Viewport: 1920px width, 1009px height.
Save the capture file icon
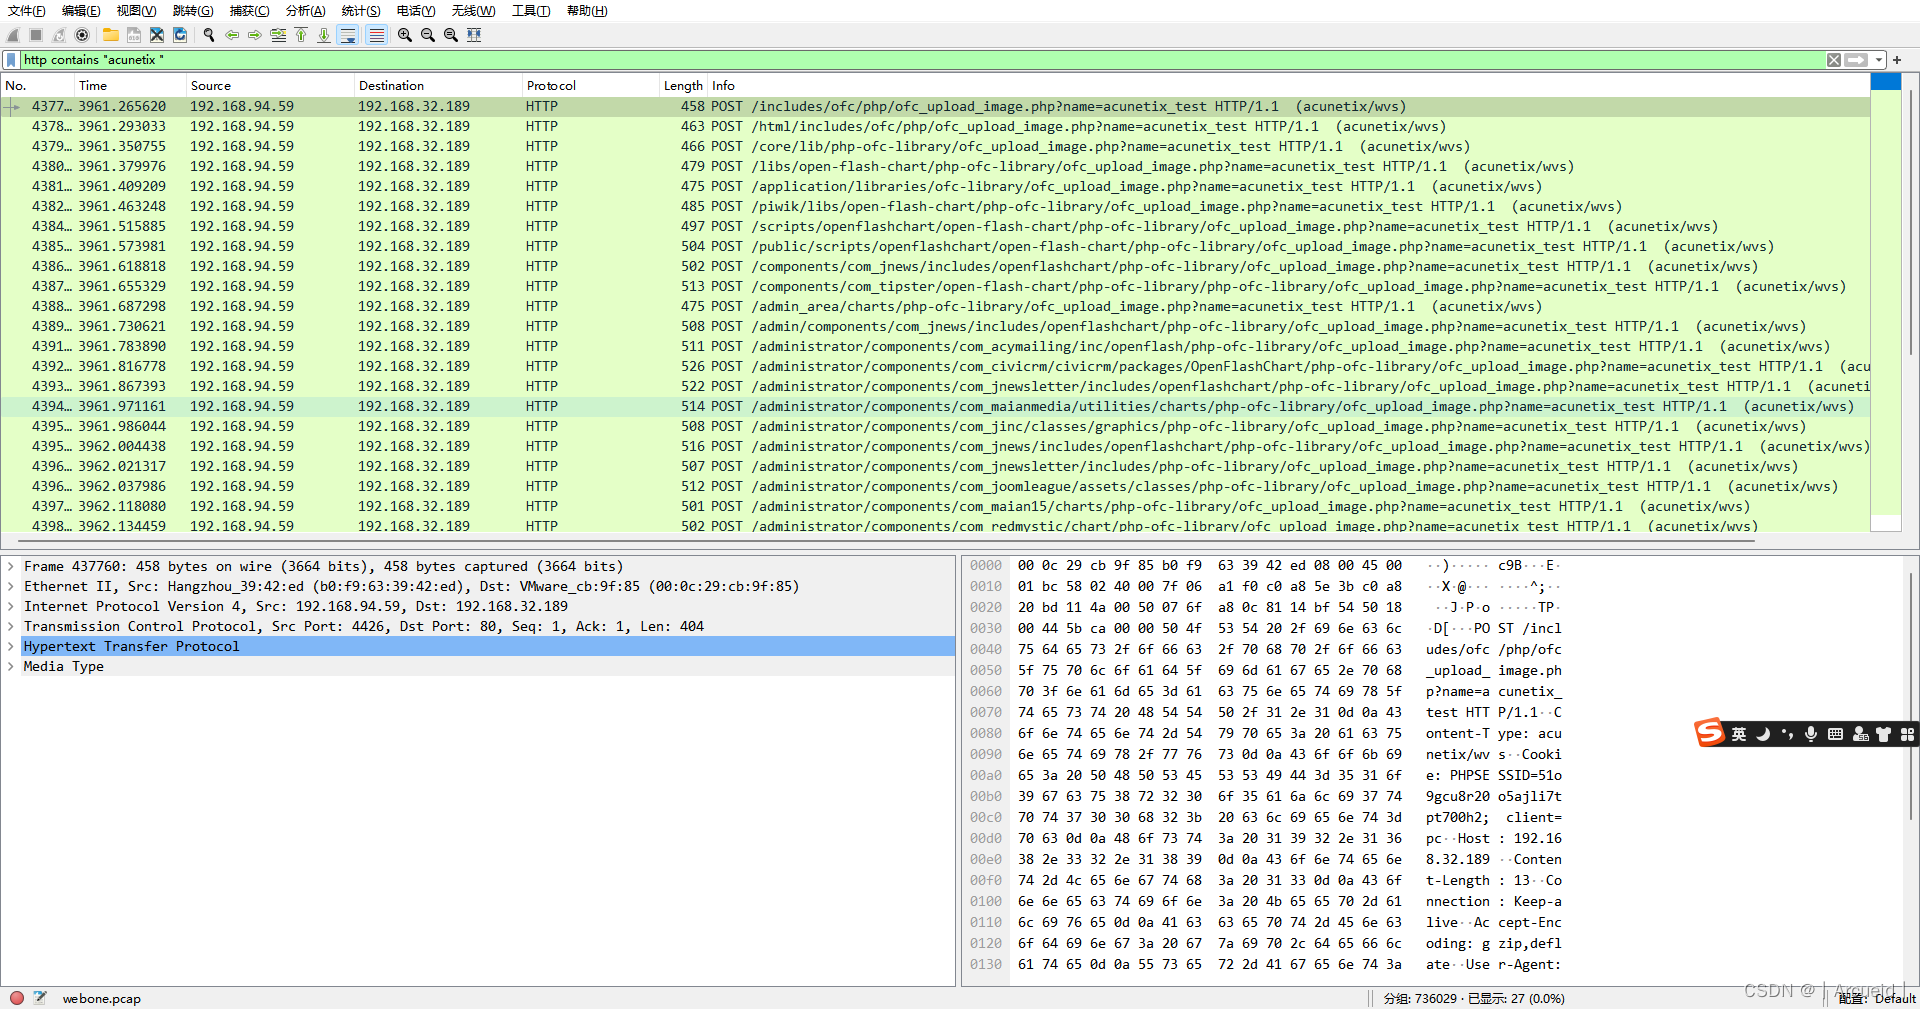point(133,35)
